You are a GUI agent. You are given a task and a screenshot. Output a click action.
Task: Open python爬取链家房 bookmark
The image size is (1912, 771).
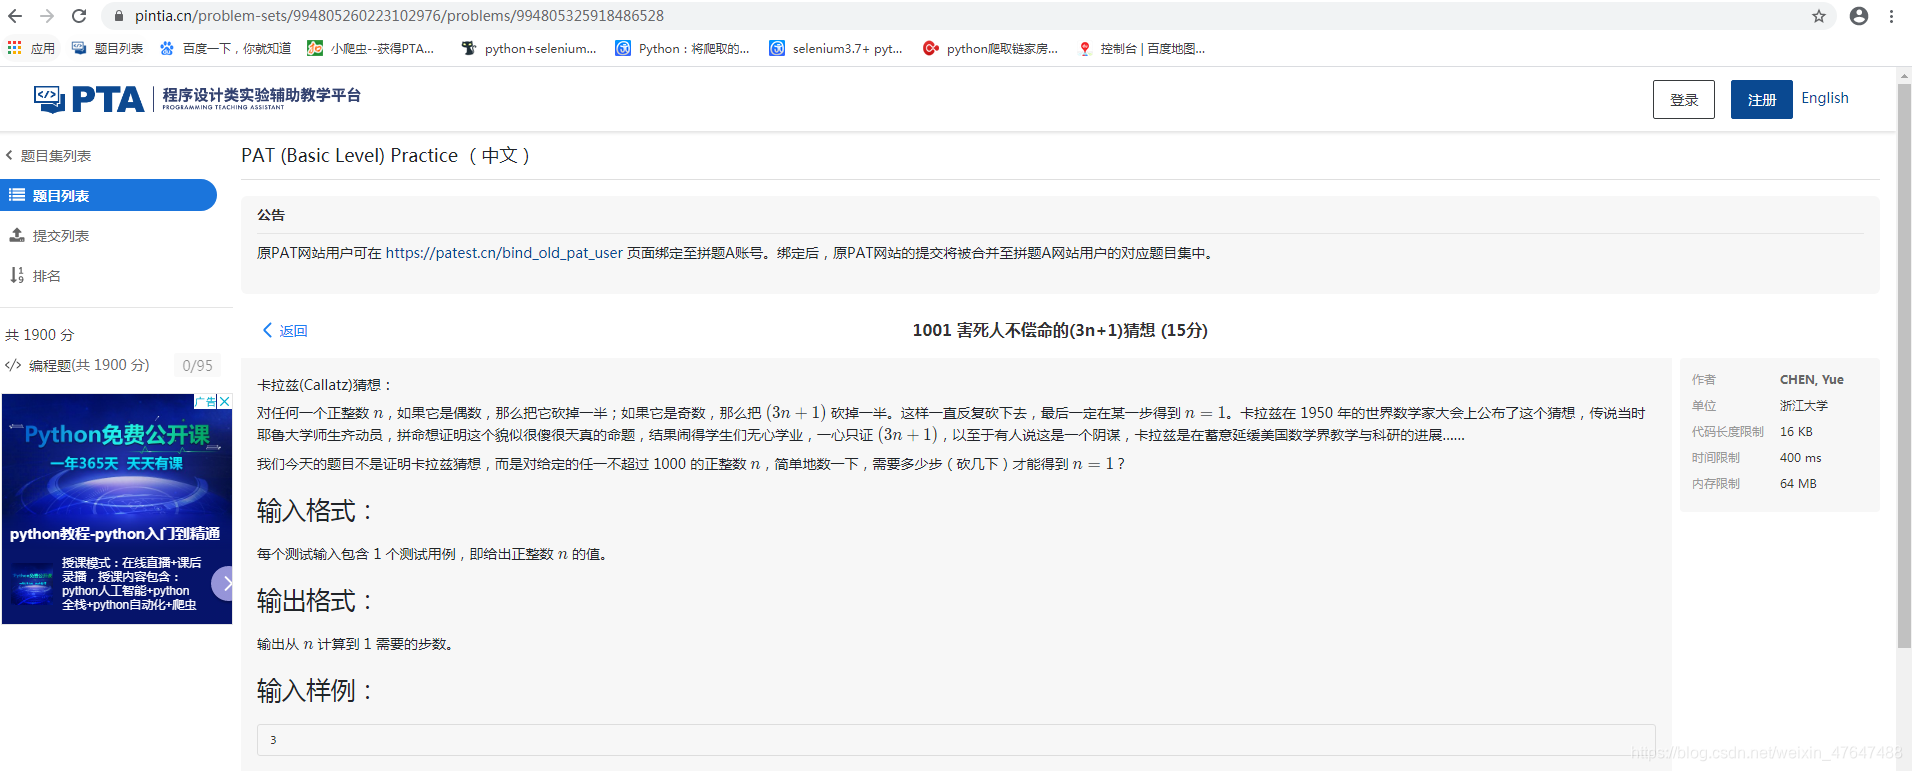(990, 48)
